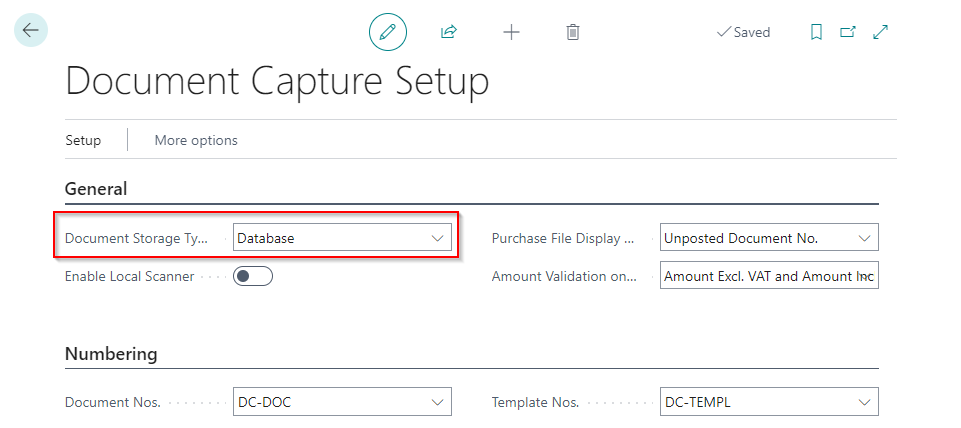This screenshot has width=961, height=428.
Task: Click the plus icon to create new
Action: click(x=511, y=32)
